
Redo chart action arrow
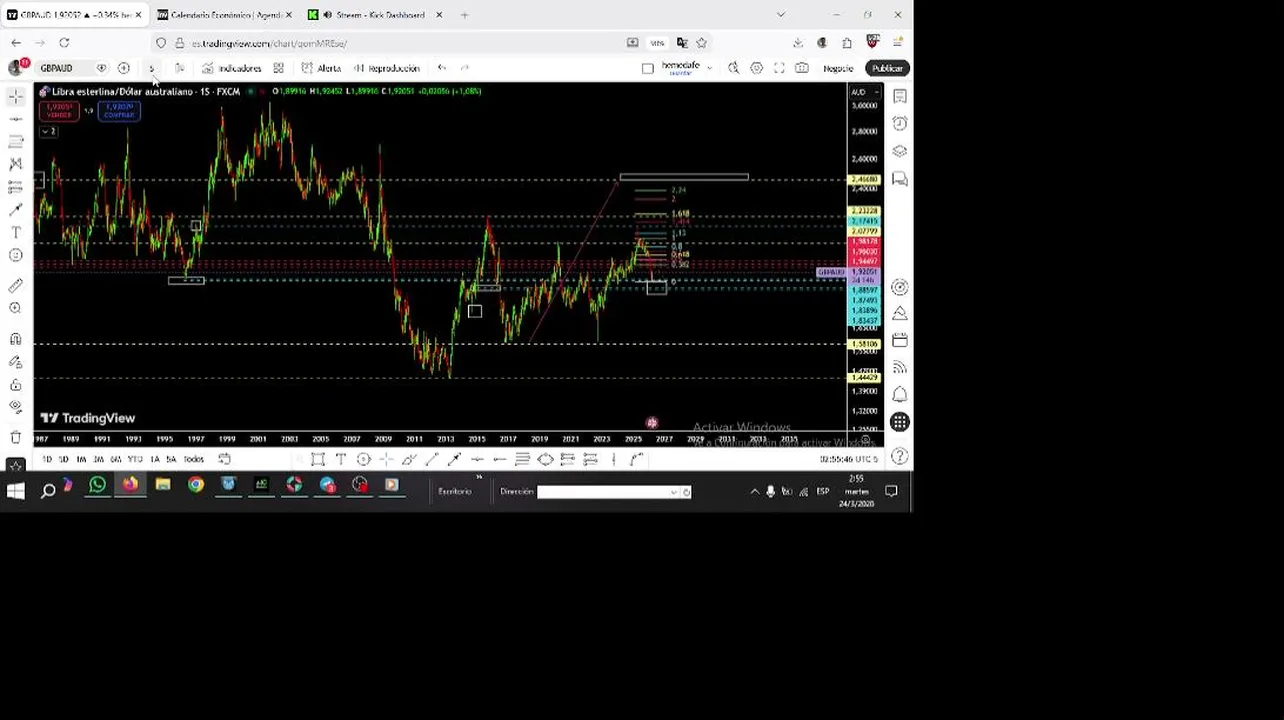pyautogui.click(x=465, y=68)
